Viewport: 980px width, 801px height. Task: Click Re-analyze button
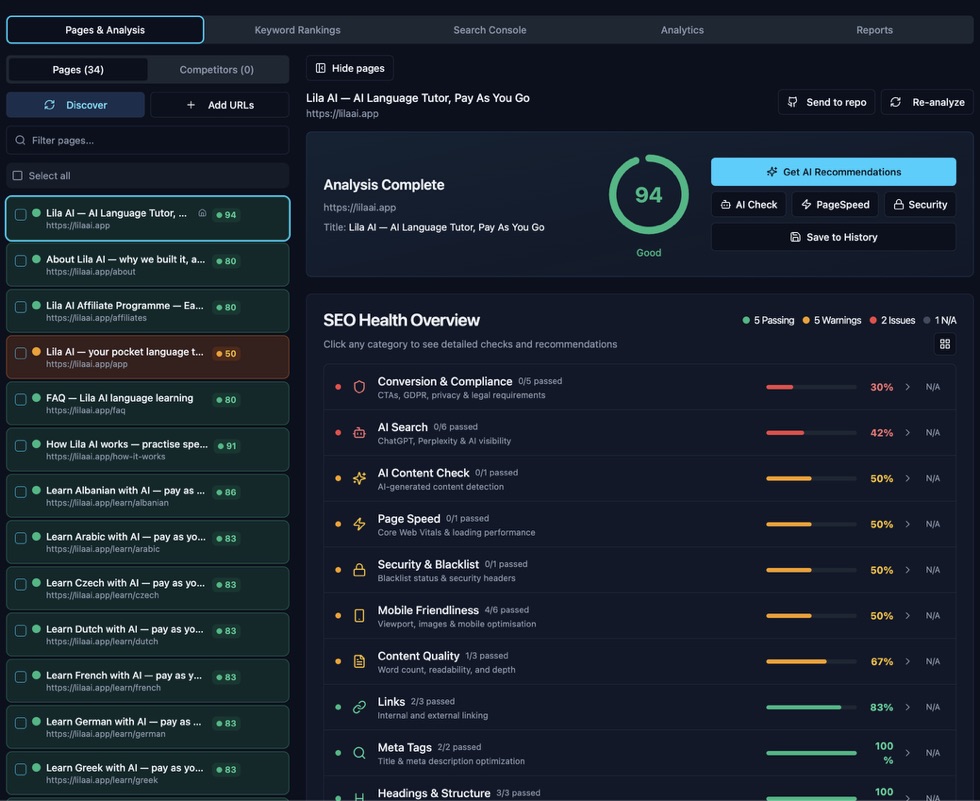(928, 102)
